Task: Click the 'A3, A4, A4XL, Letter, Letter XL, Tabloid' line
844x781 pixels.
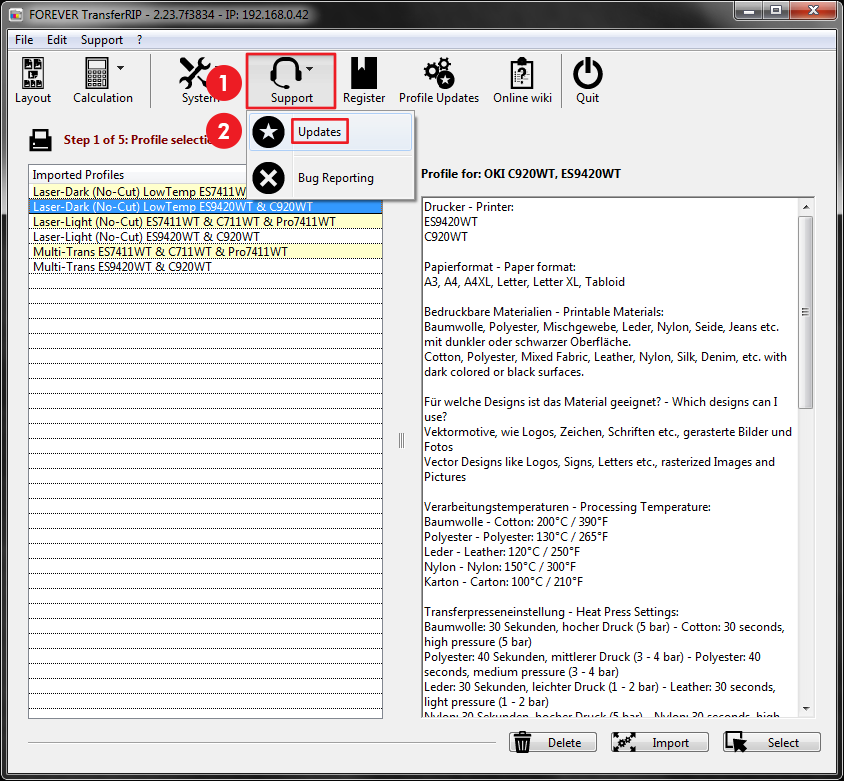Action: [524, 282]
